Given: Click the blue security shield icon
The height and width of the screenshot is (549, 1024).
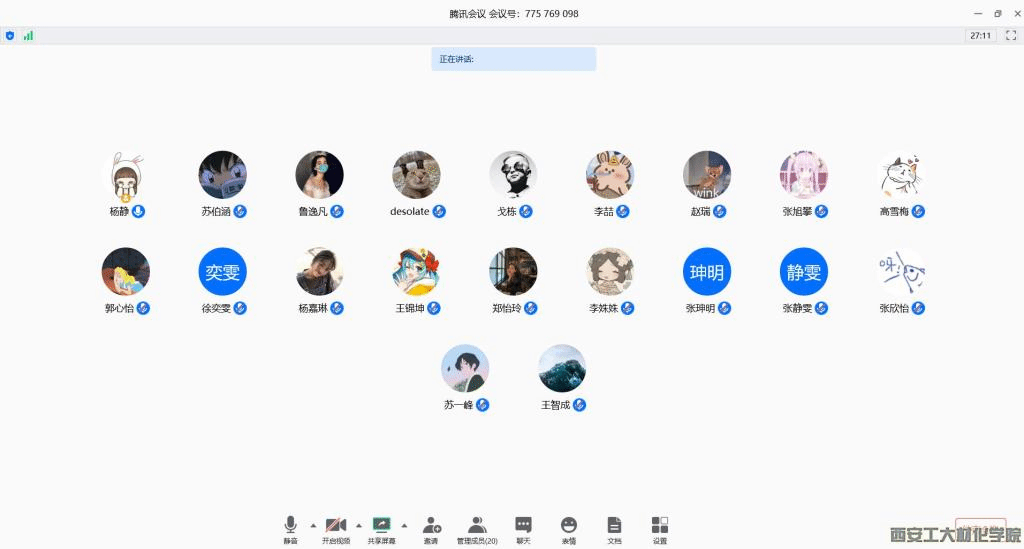Looking at the screenshot, I should click(x=10, y=35).
